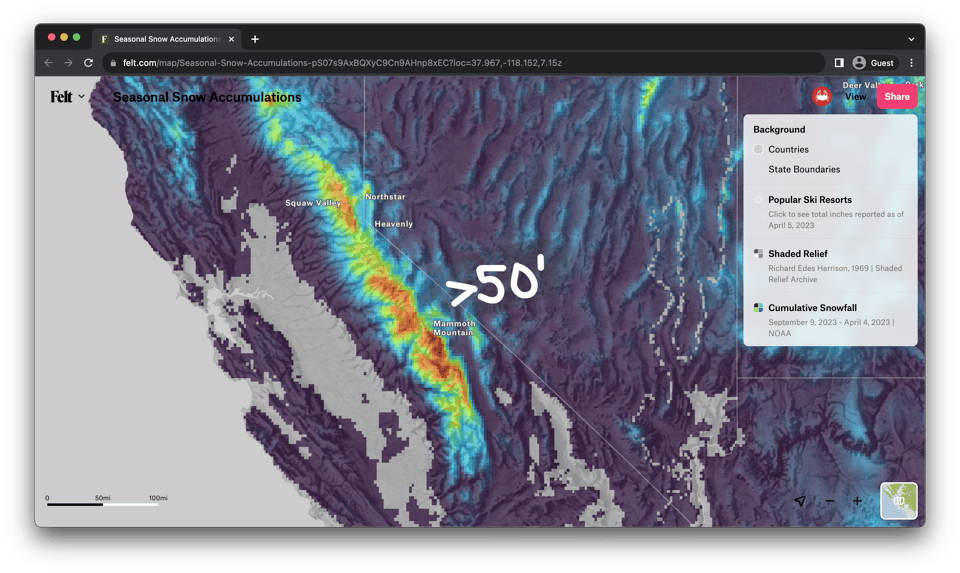Click the Cumulative Snowfall color legend swatch

click(759, 308)
